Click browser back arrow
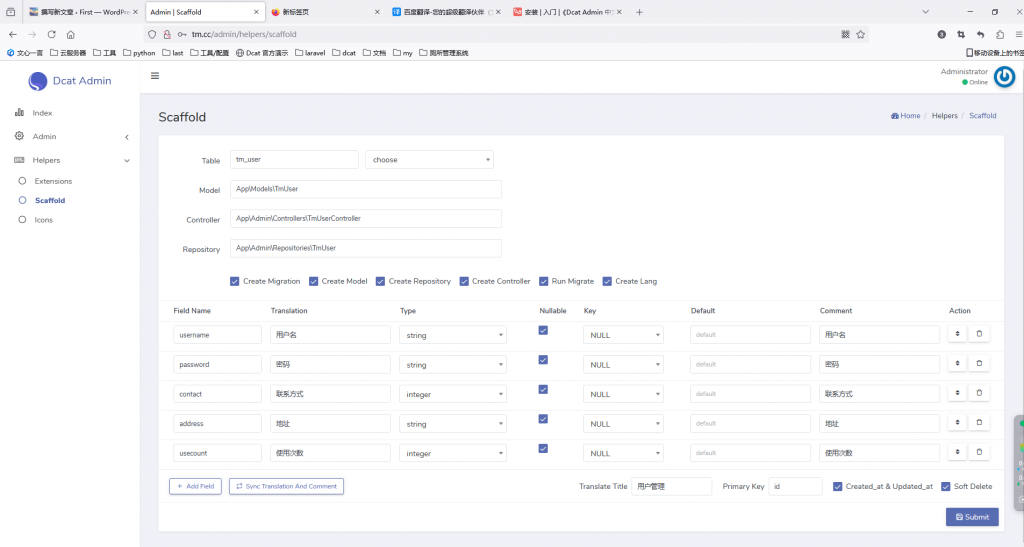The width and height of the screenshot is (1024, 547). (x=13, y=35)
